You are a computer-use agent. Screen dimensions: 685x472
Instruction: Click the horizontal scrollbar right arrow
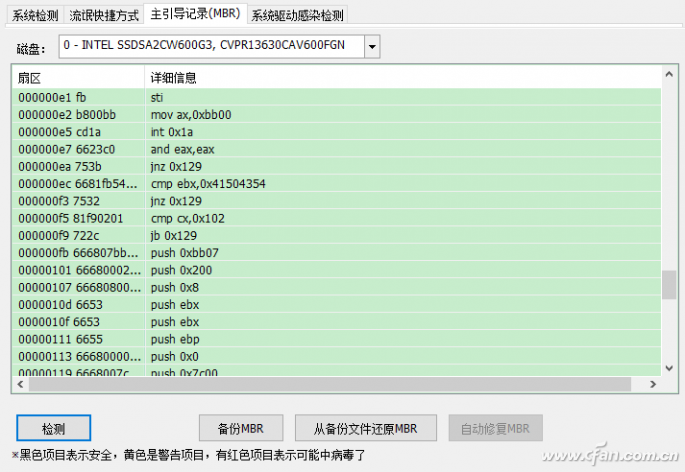tap(653, 384)
